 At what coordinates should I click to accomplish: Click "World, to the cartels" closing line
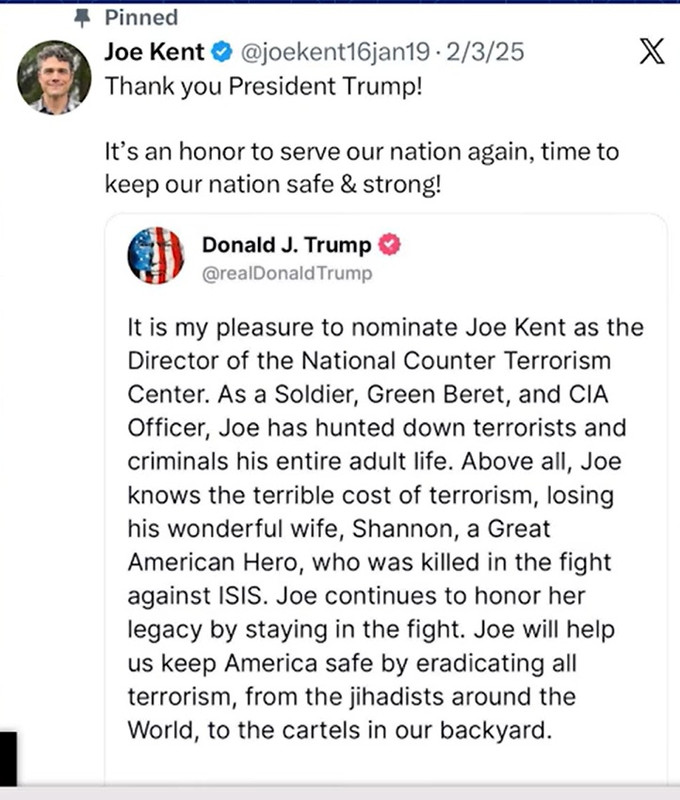click(x=340, y=731)
